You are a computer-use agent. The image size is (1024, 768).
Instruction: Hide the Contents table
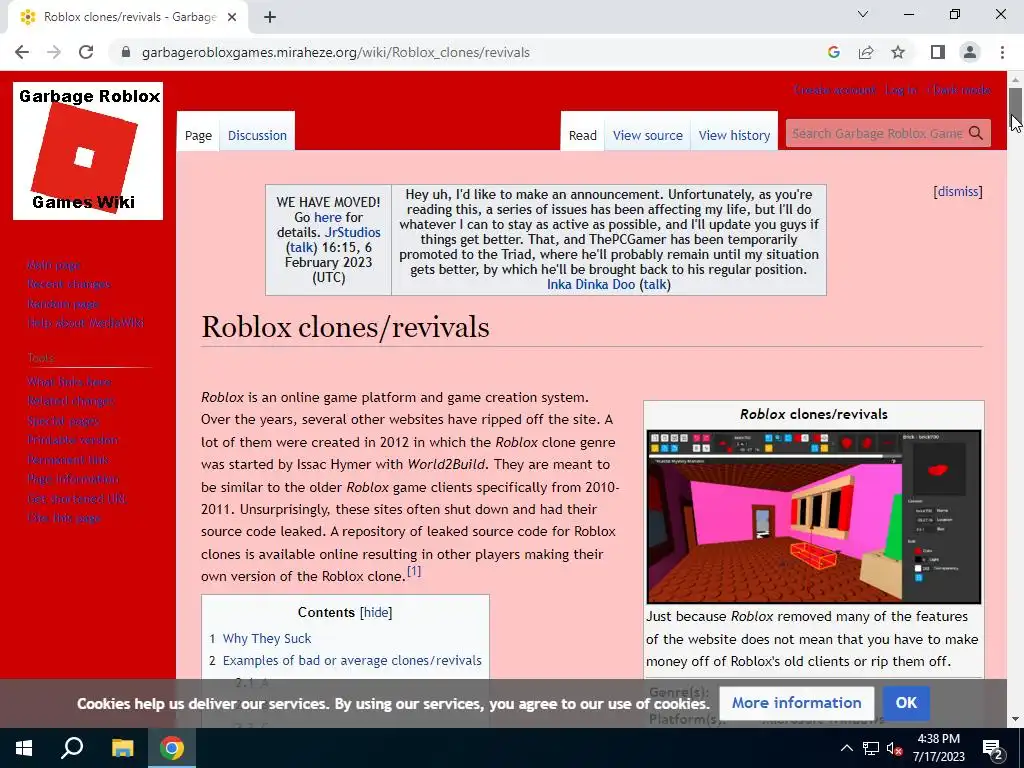(376, 613)
